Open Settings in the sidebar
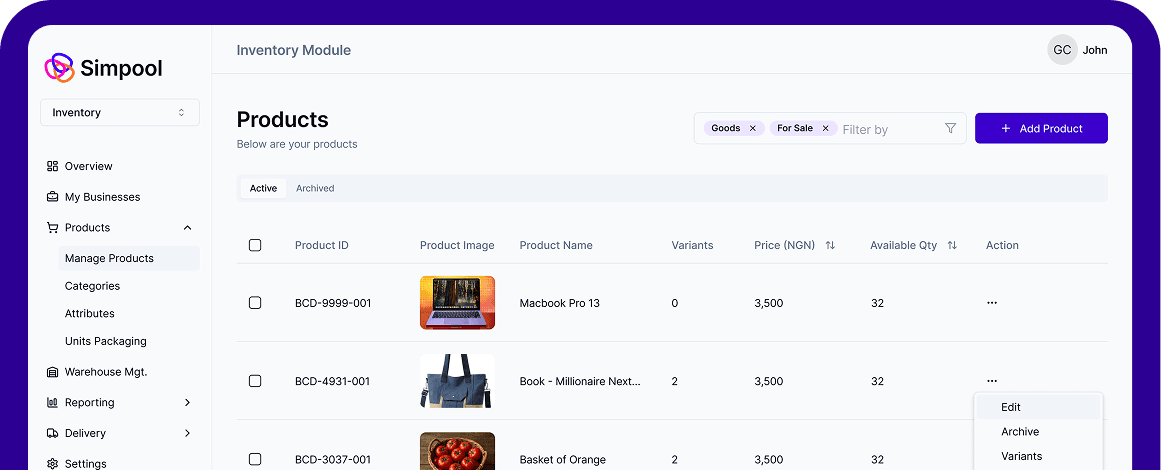1161x470 pixels. [86, 464]
